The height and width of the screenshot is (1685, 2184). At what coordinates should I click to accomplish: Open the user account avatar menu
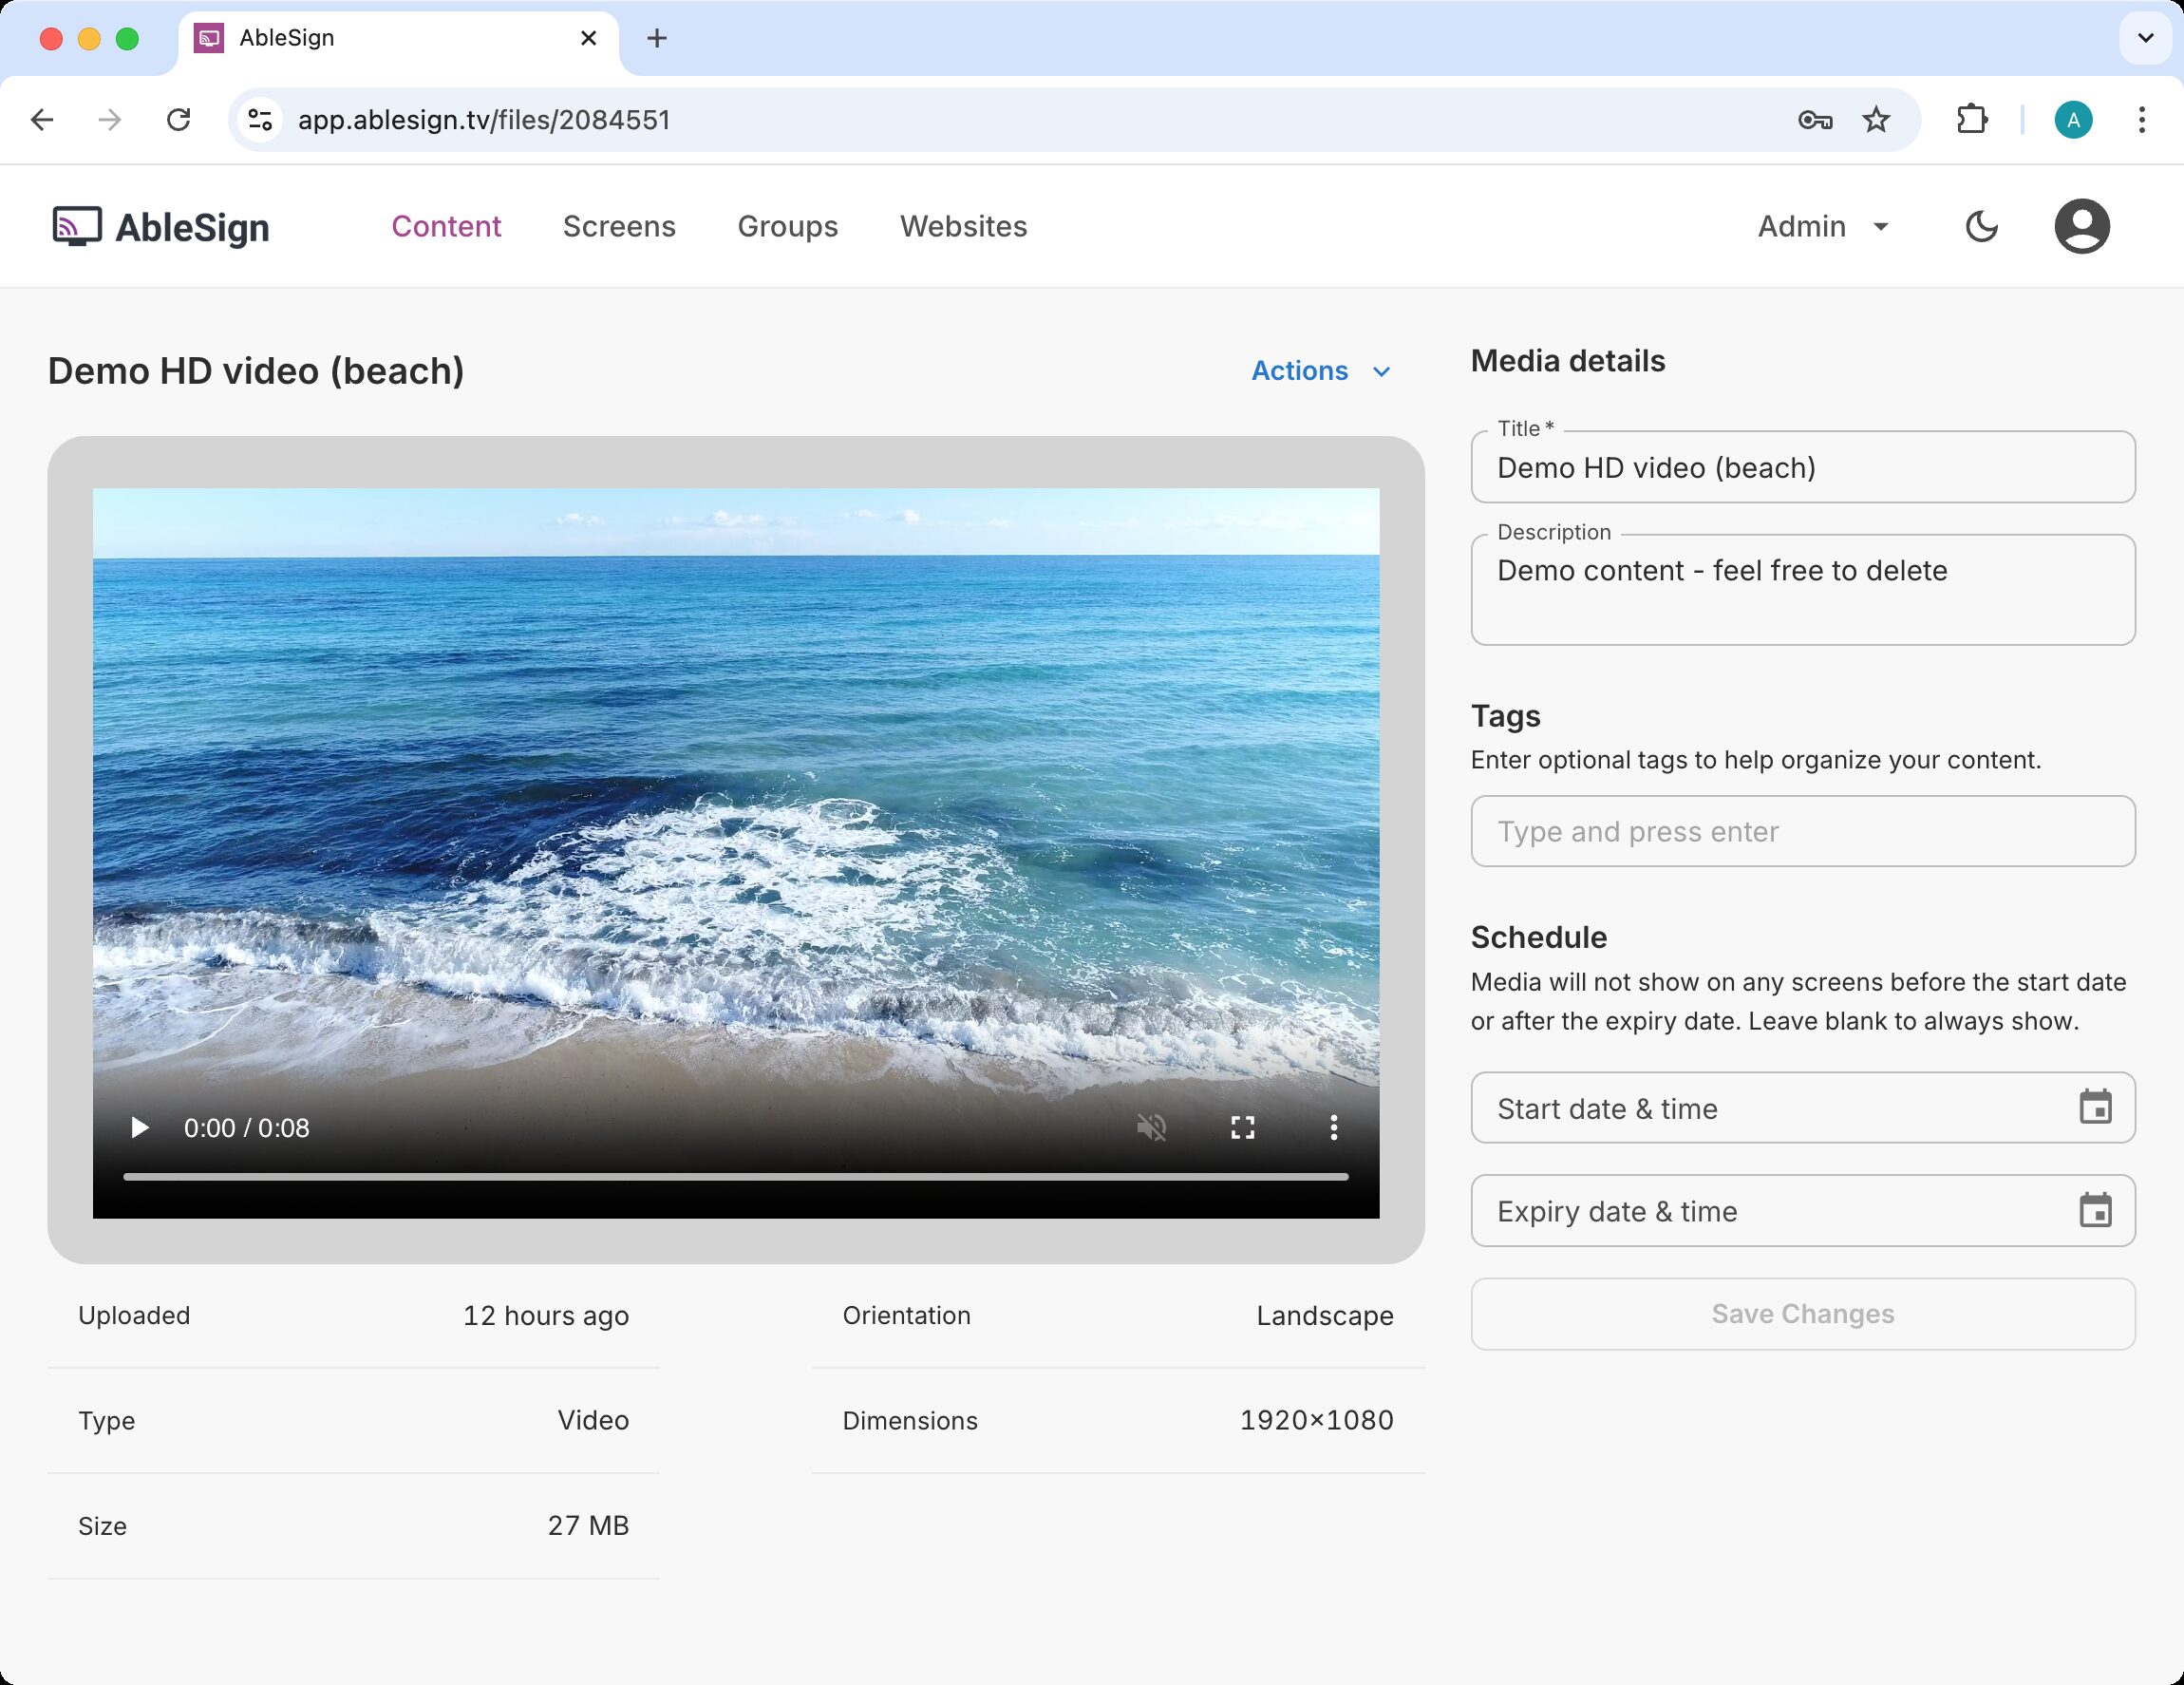point(2082,226)
